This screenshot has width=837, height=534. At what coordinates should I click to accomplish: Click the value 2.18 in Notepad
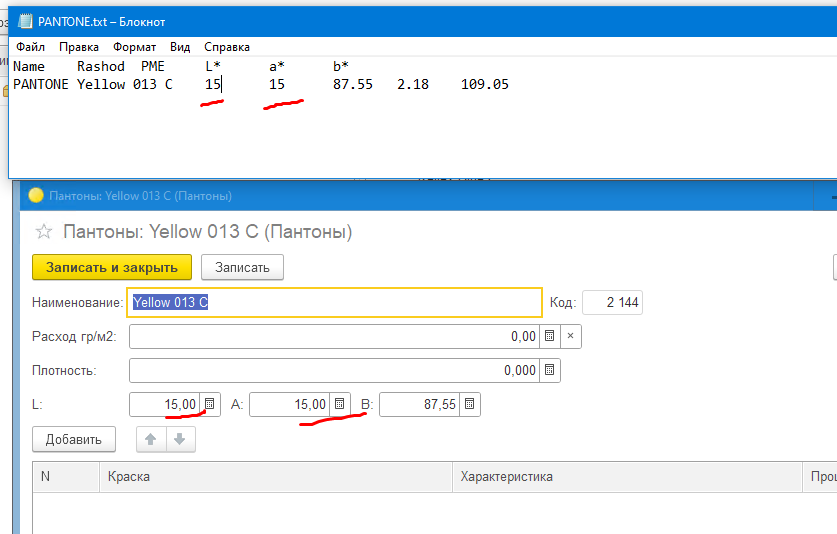pos(413,84)
